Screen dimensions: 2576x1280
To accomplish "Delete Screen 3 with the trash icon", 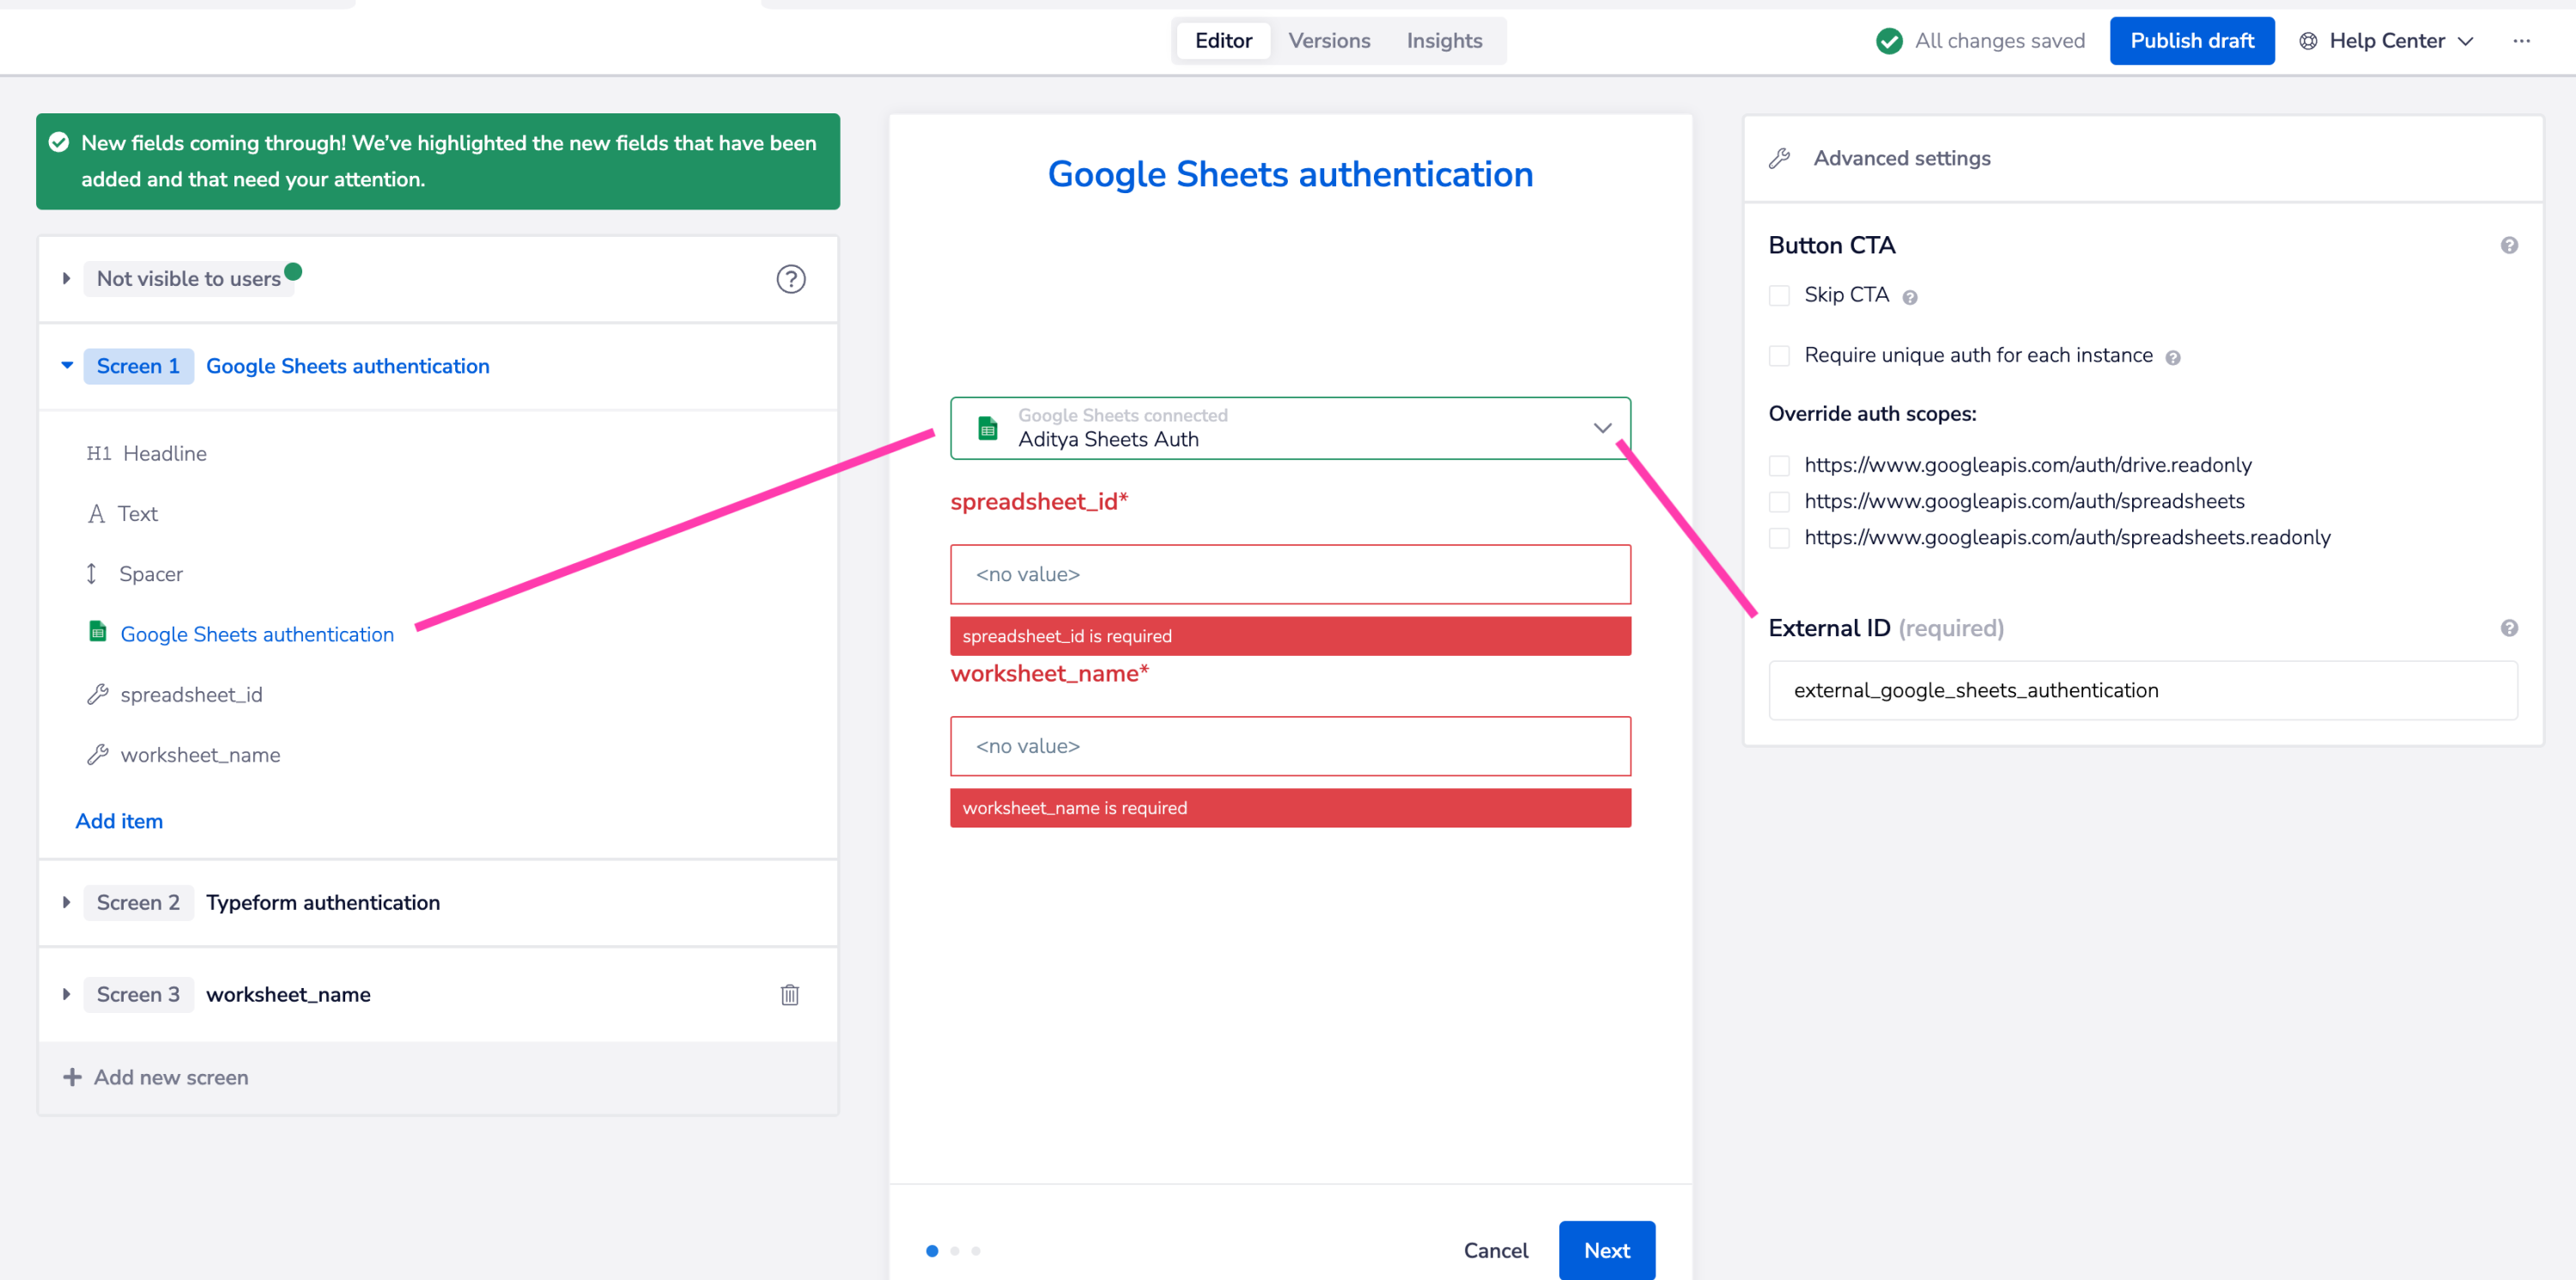I will [789, 994].
